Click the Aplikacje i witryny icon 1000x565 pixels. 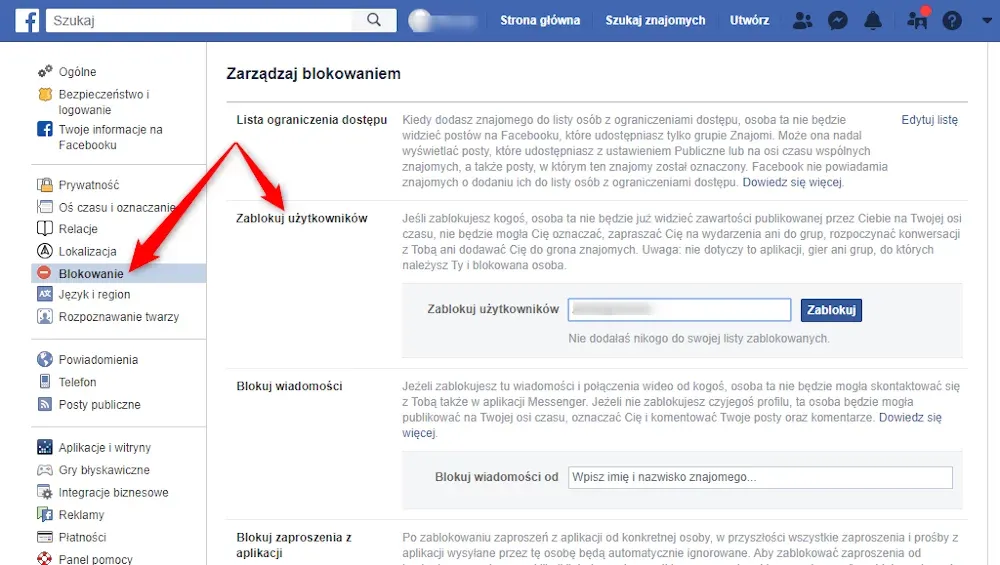[x=45, y=447]
